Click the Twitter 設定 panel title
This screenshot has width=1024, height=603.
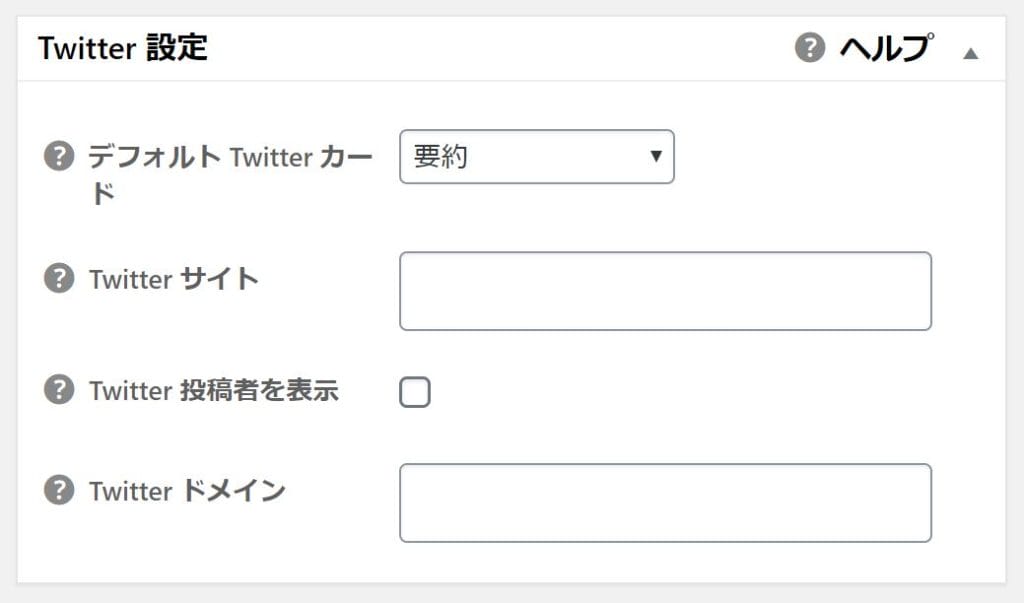pyautogui.click(x=123, y=47)
